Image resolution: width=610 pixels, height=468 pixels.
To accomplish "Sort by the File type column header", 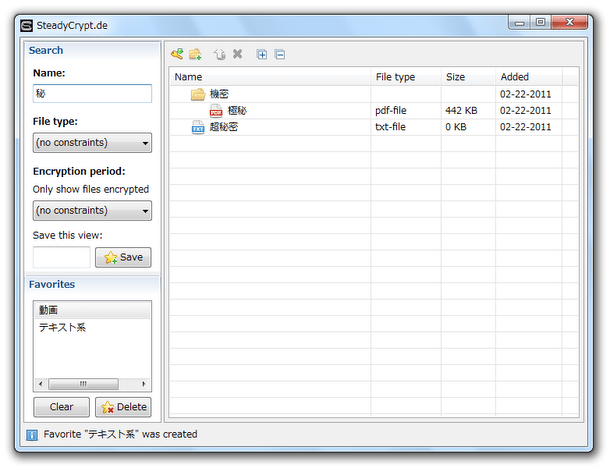I will point(406,77).
